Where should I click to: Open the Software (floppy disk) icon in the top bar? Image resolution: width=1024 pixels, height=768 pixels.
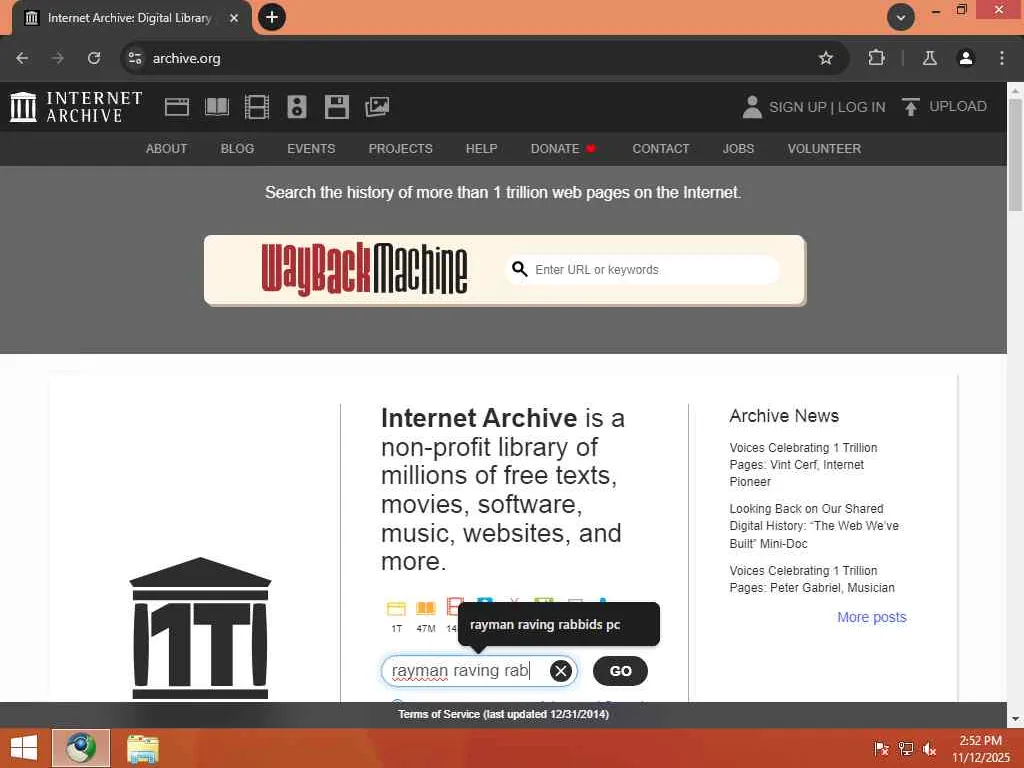(x=337, y=107)
